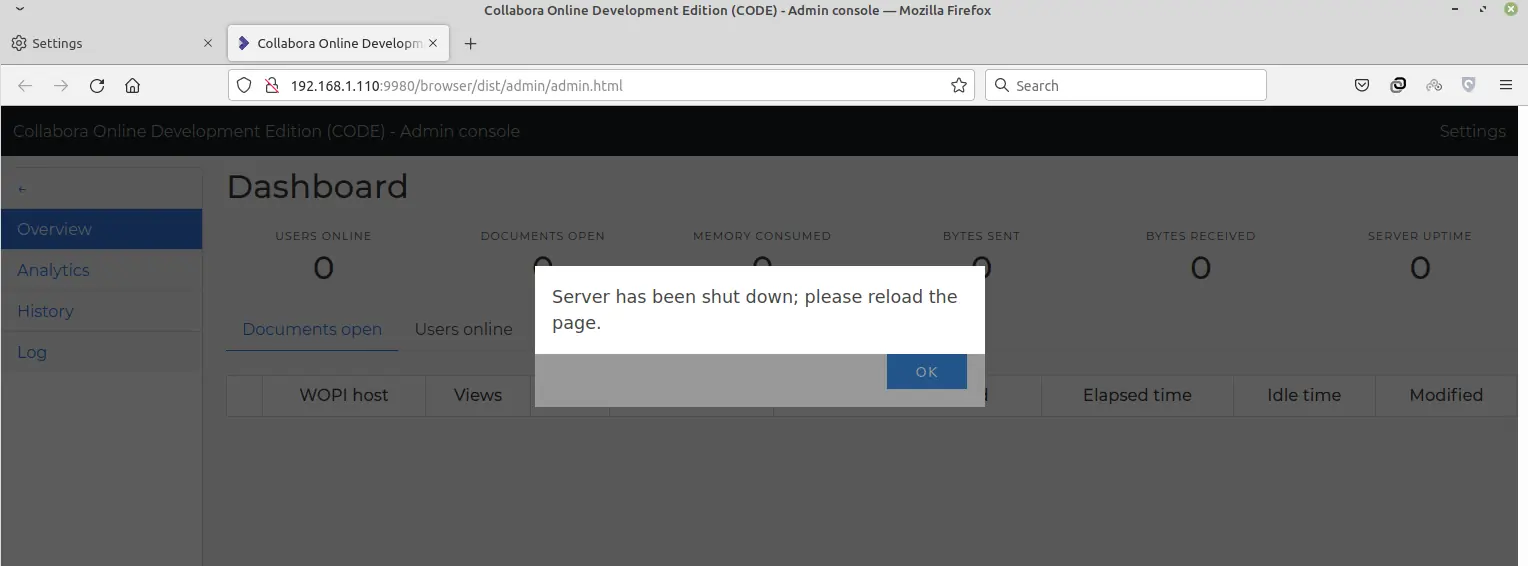
Task: Collapse the sidebar with the left arrow
Action: point(21,189)
